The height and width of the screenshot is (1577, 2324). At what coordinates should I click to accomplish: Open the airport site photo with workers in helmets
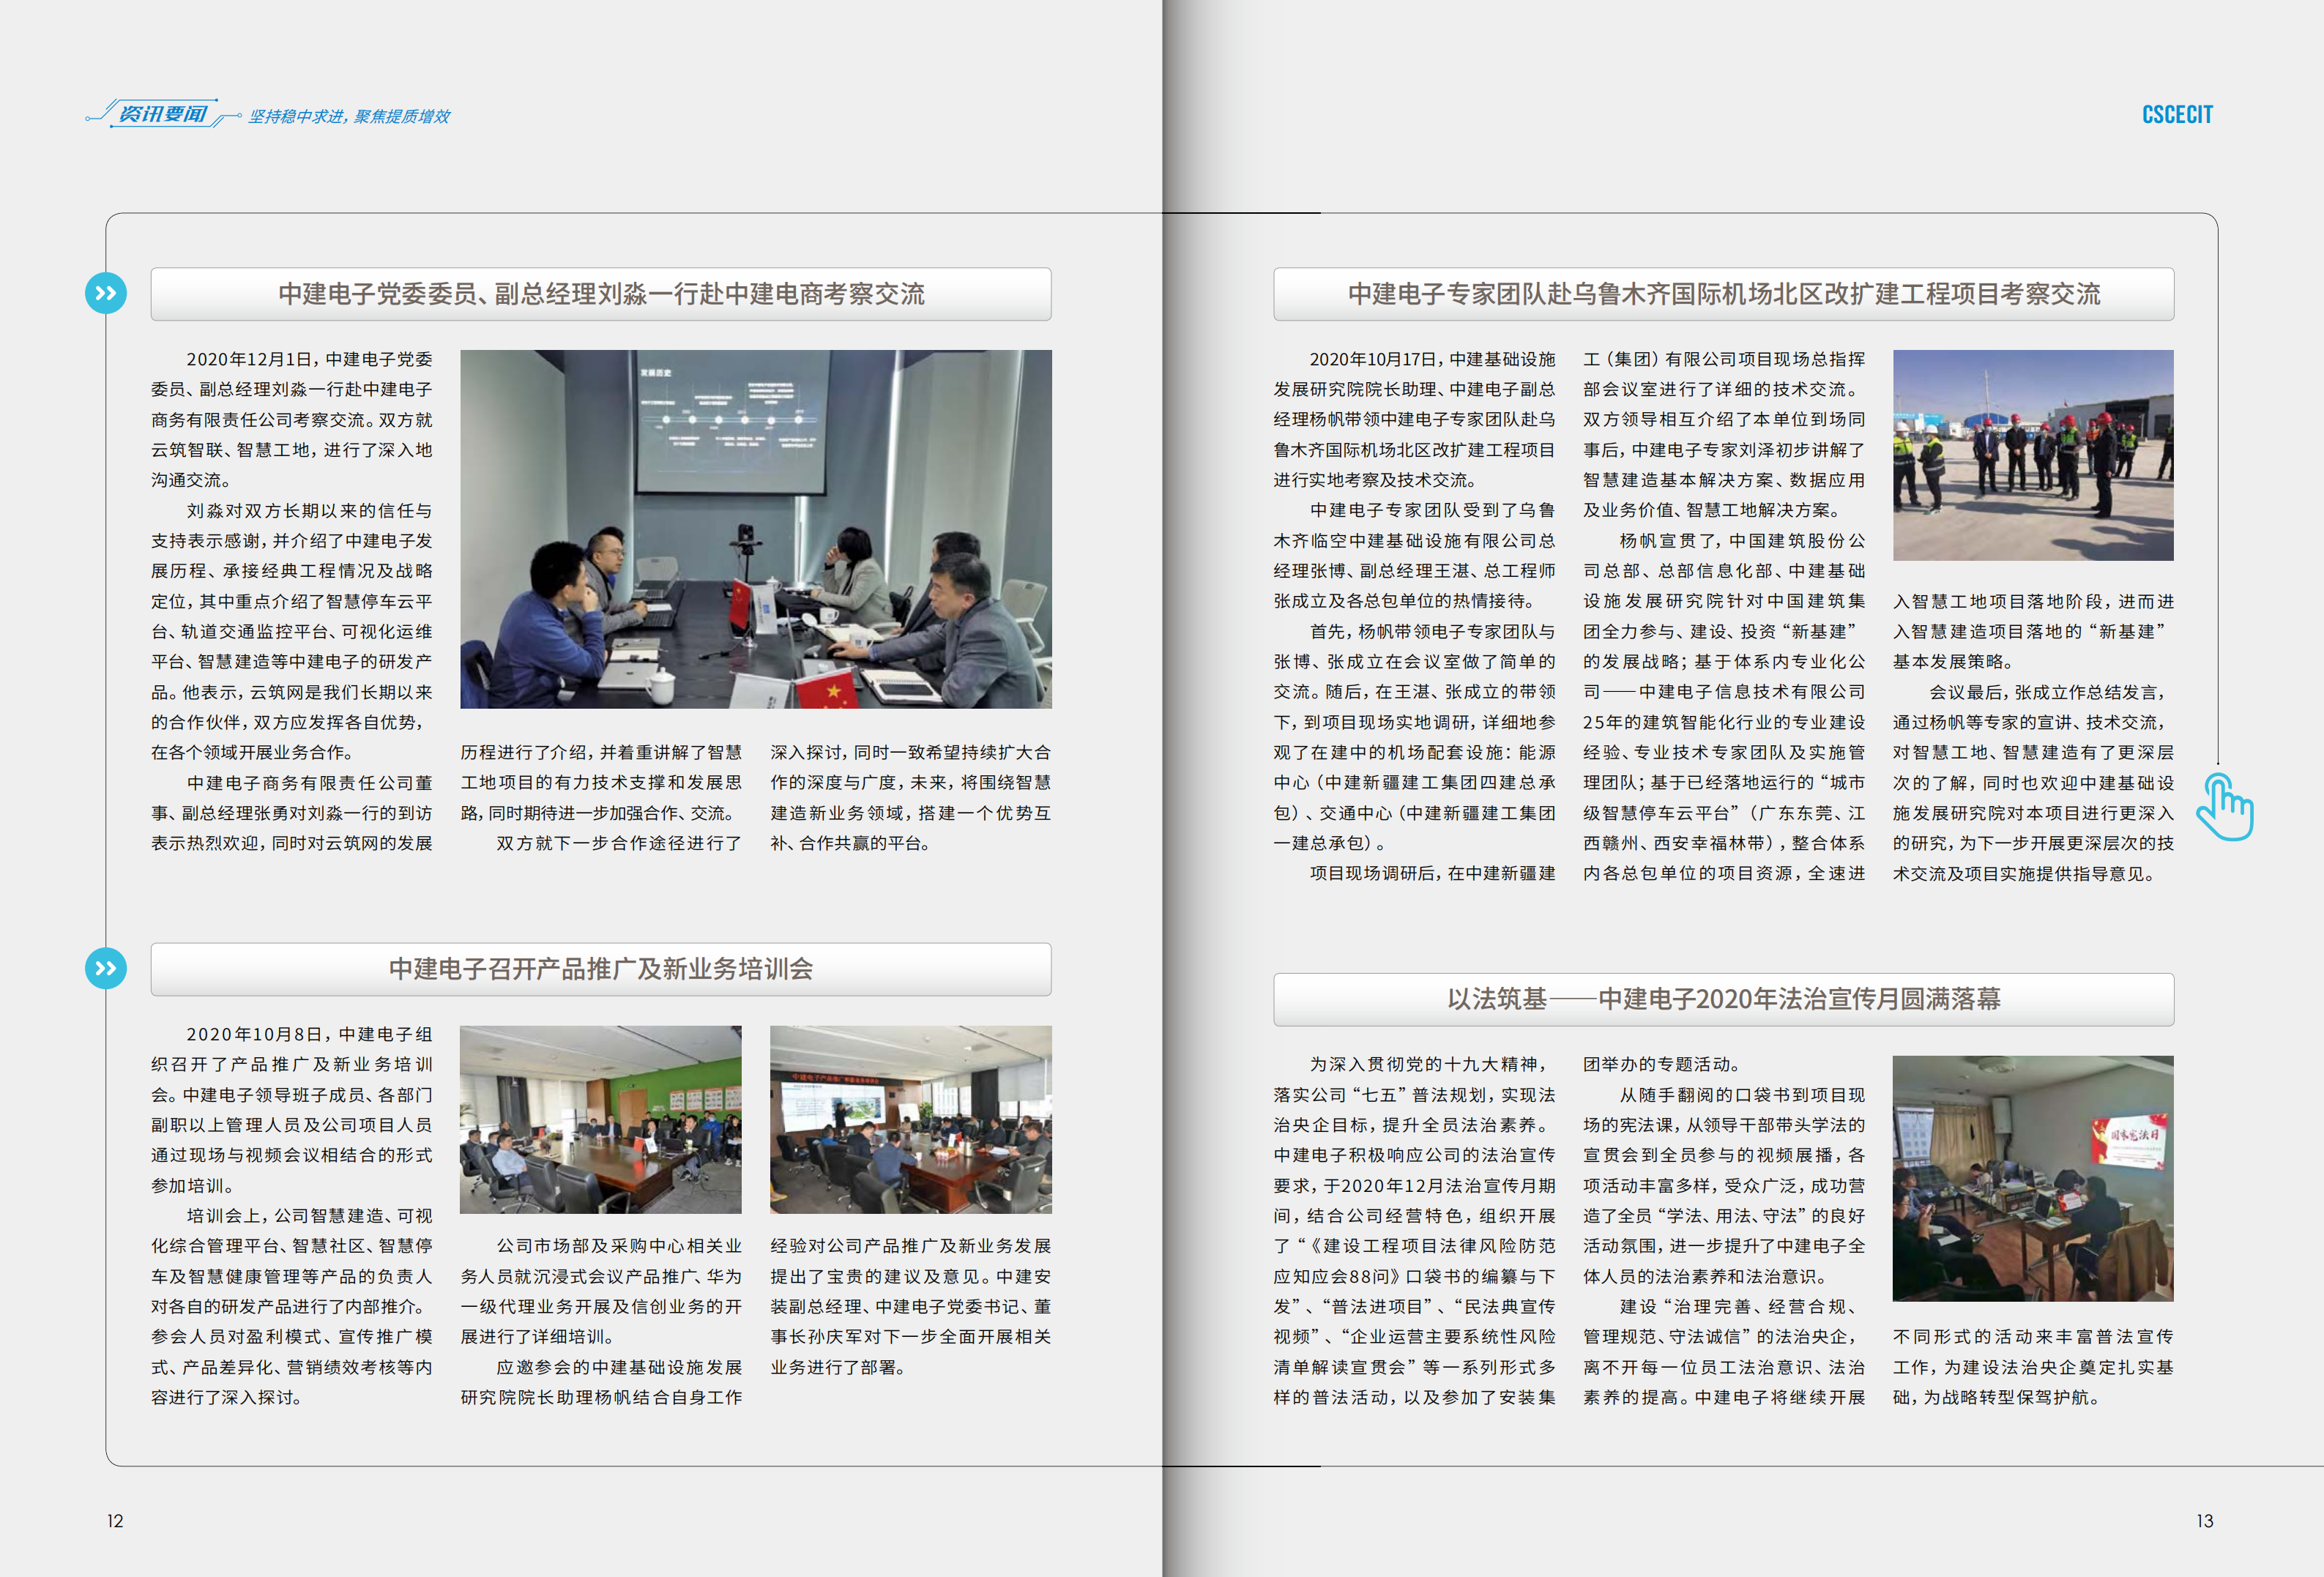[x=2033, y=455]
